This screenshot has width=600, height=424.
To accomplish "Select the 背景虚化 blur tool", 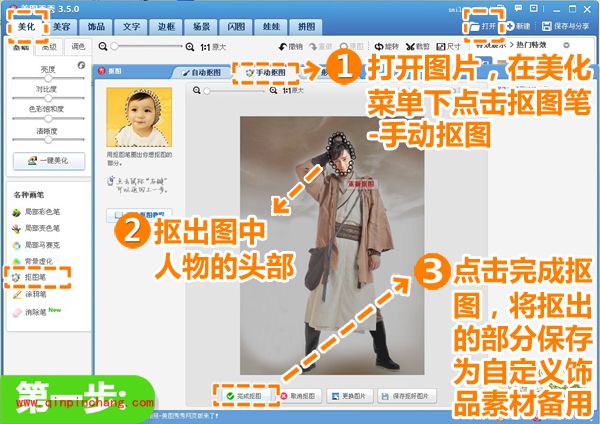I will pyautogui.click(x=33, y=261).
